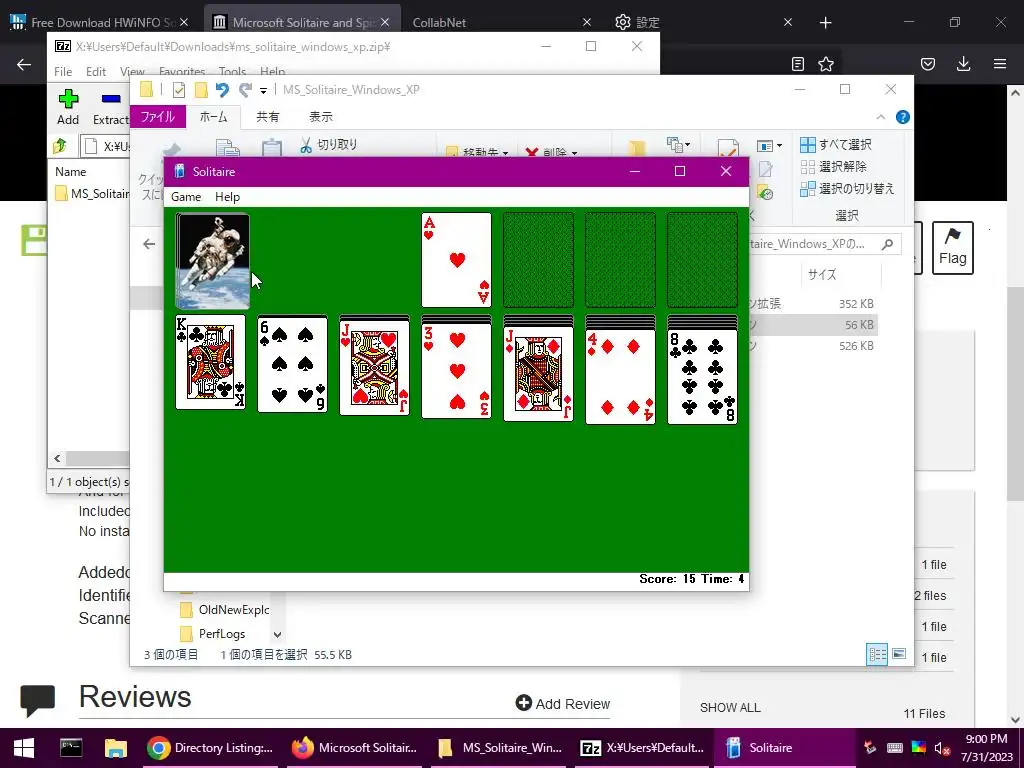Viewport: 1024px width, 768px height.
Task: Click 選択解除 in Explorer ribbon
Action: pos(833,167)
